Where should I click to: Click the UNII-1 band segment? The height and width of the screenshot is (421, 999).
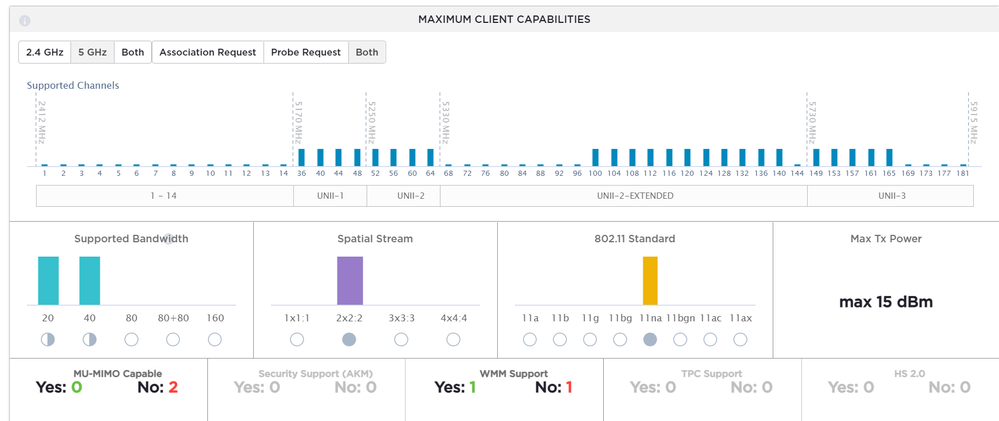(330, 196)
